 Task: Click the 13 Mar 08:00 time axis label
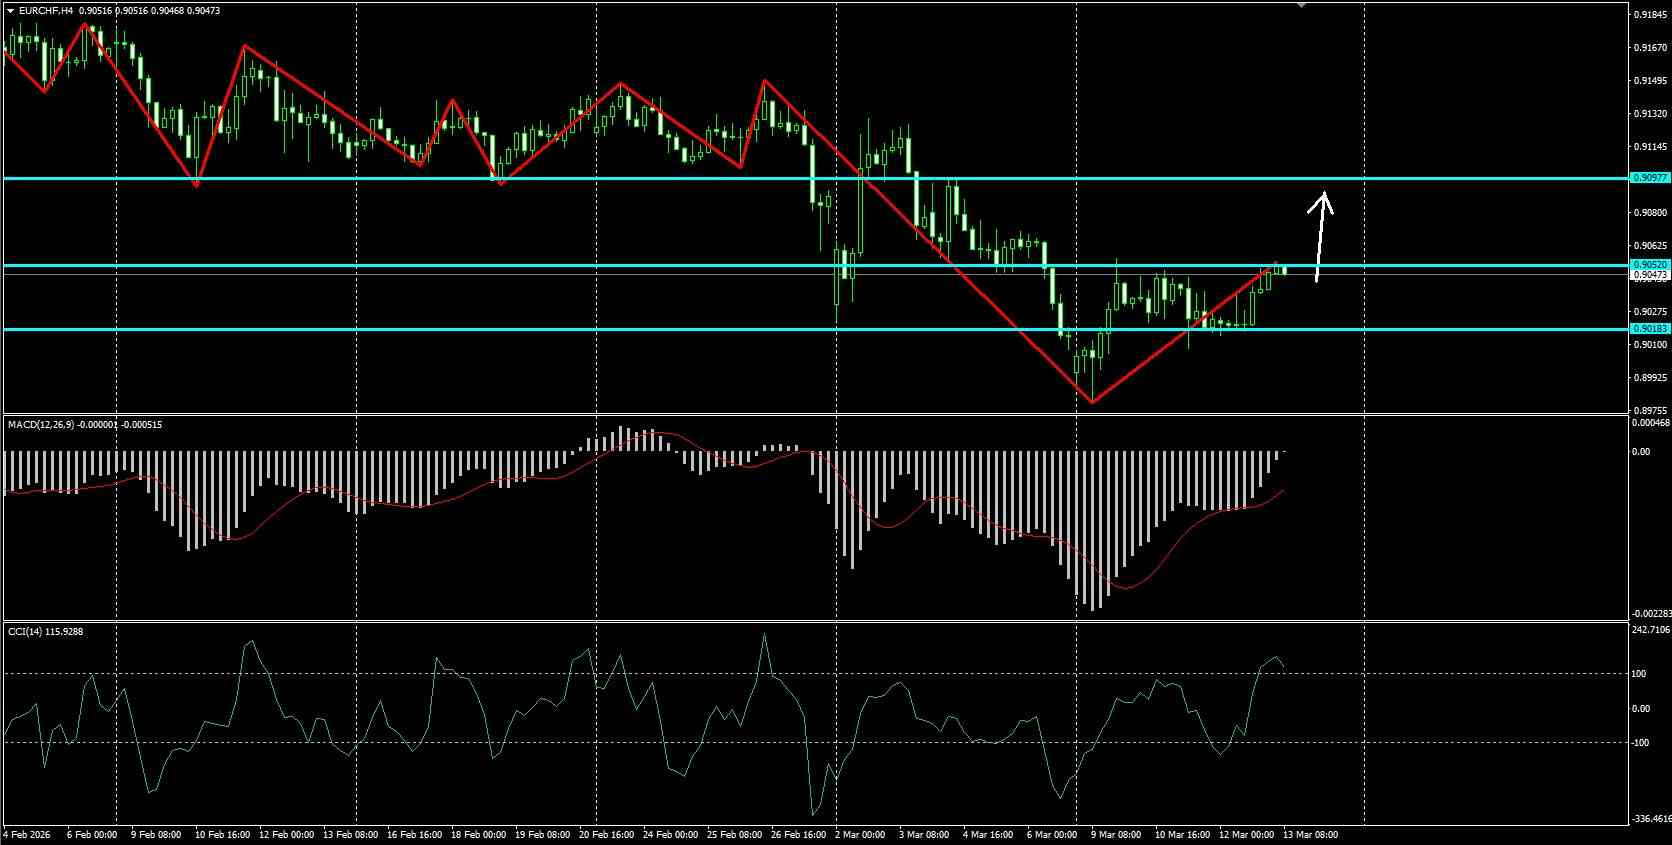[x=1311, y=834]
